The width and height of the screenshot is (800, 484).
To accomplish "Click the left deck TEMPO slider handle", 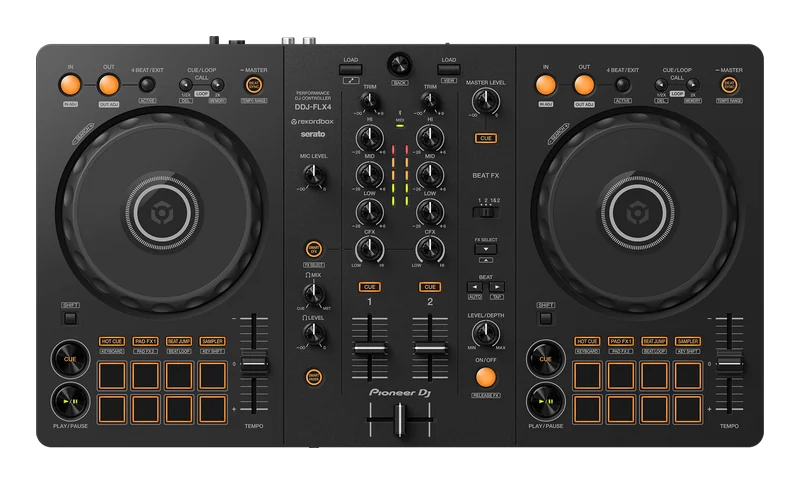I will point(254,363).
